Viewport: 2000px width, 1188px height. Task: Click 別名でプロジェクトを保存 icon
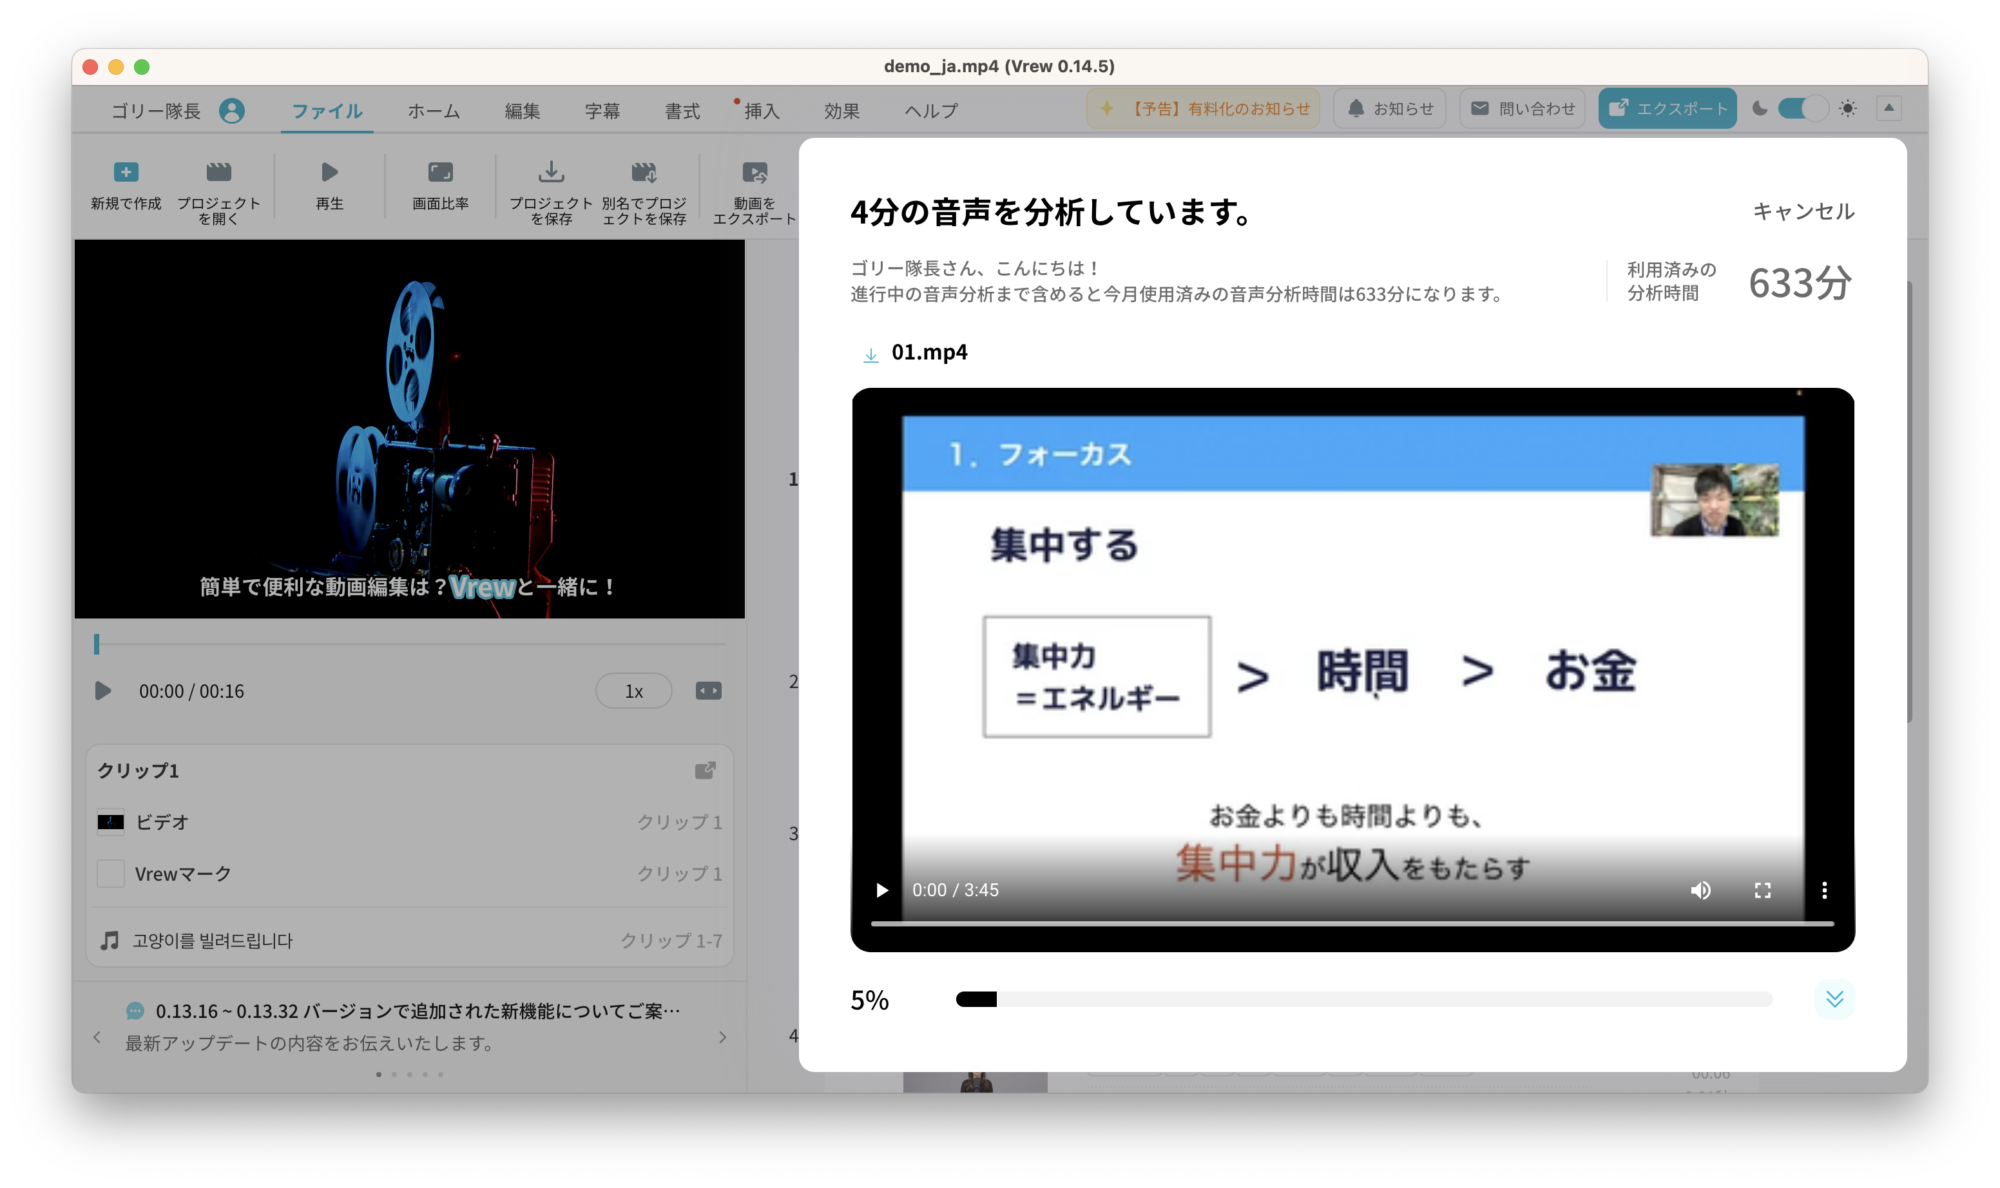[644, 172]
